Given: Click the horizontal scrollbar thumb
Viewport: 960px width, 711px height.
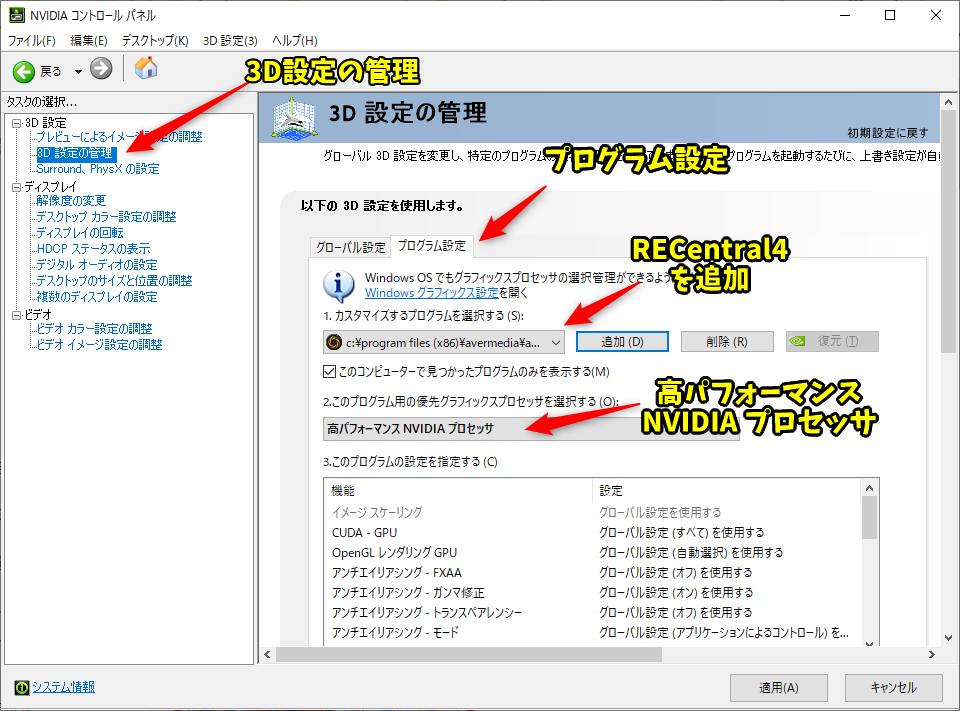Looking at the screenshot, I should pos(469,655).
